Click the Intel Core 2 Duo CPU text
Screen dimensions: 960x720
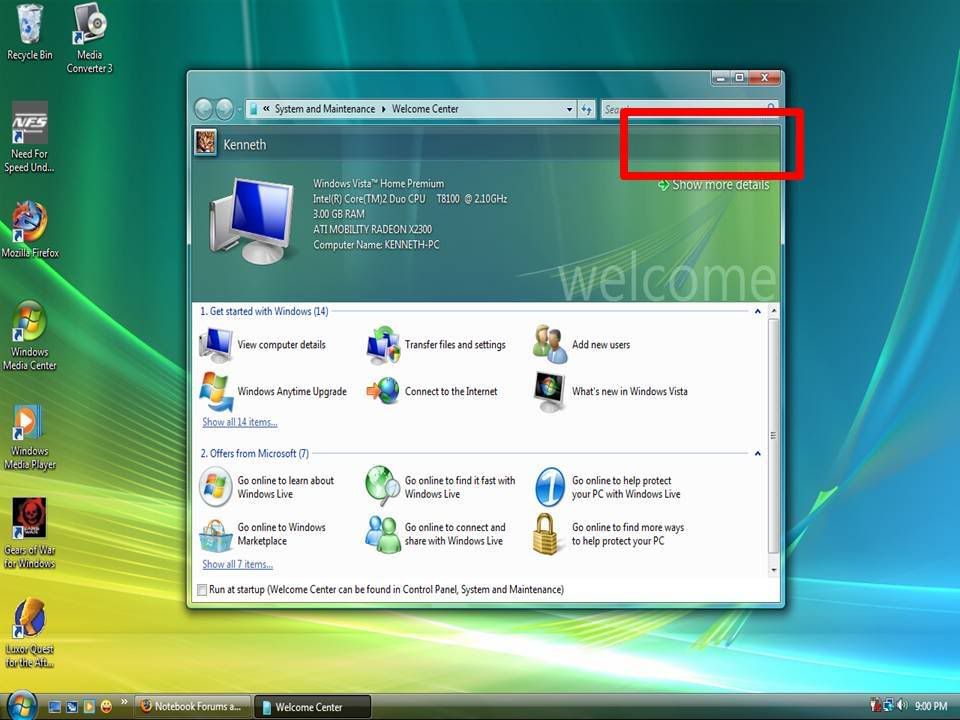pos(410,199)
